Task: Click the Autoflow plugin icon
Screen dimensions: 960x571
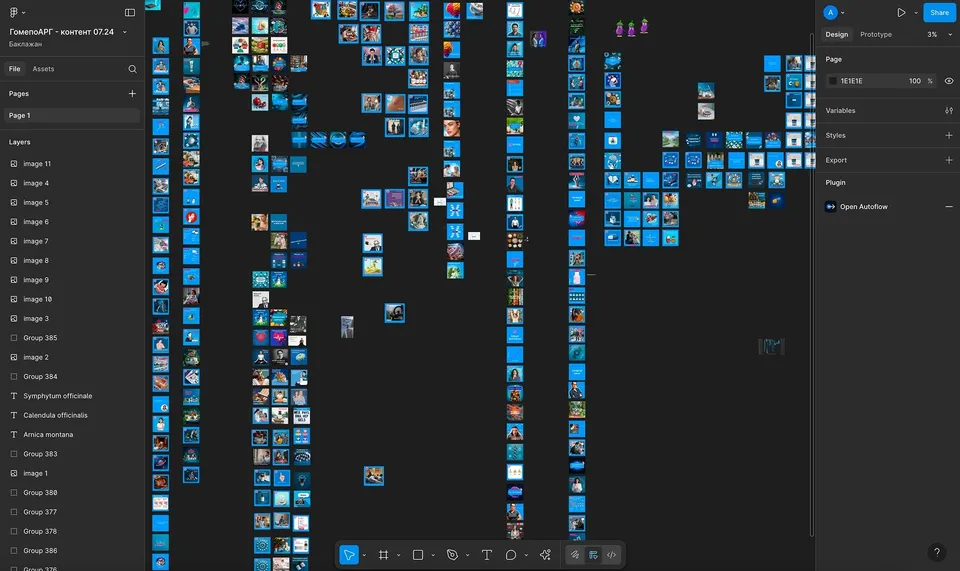Action: [x=831, y=207]
